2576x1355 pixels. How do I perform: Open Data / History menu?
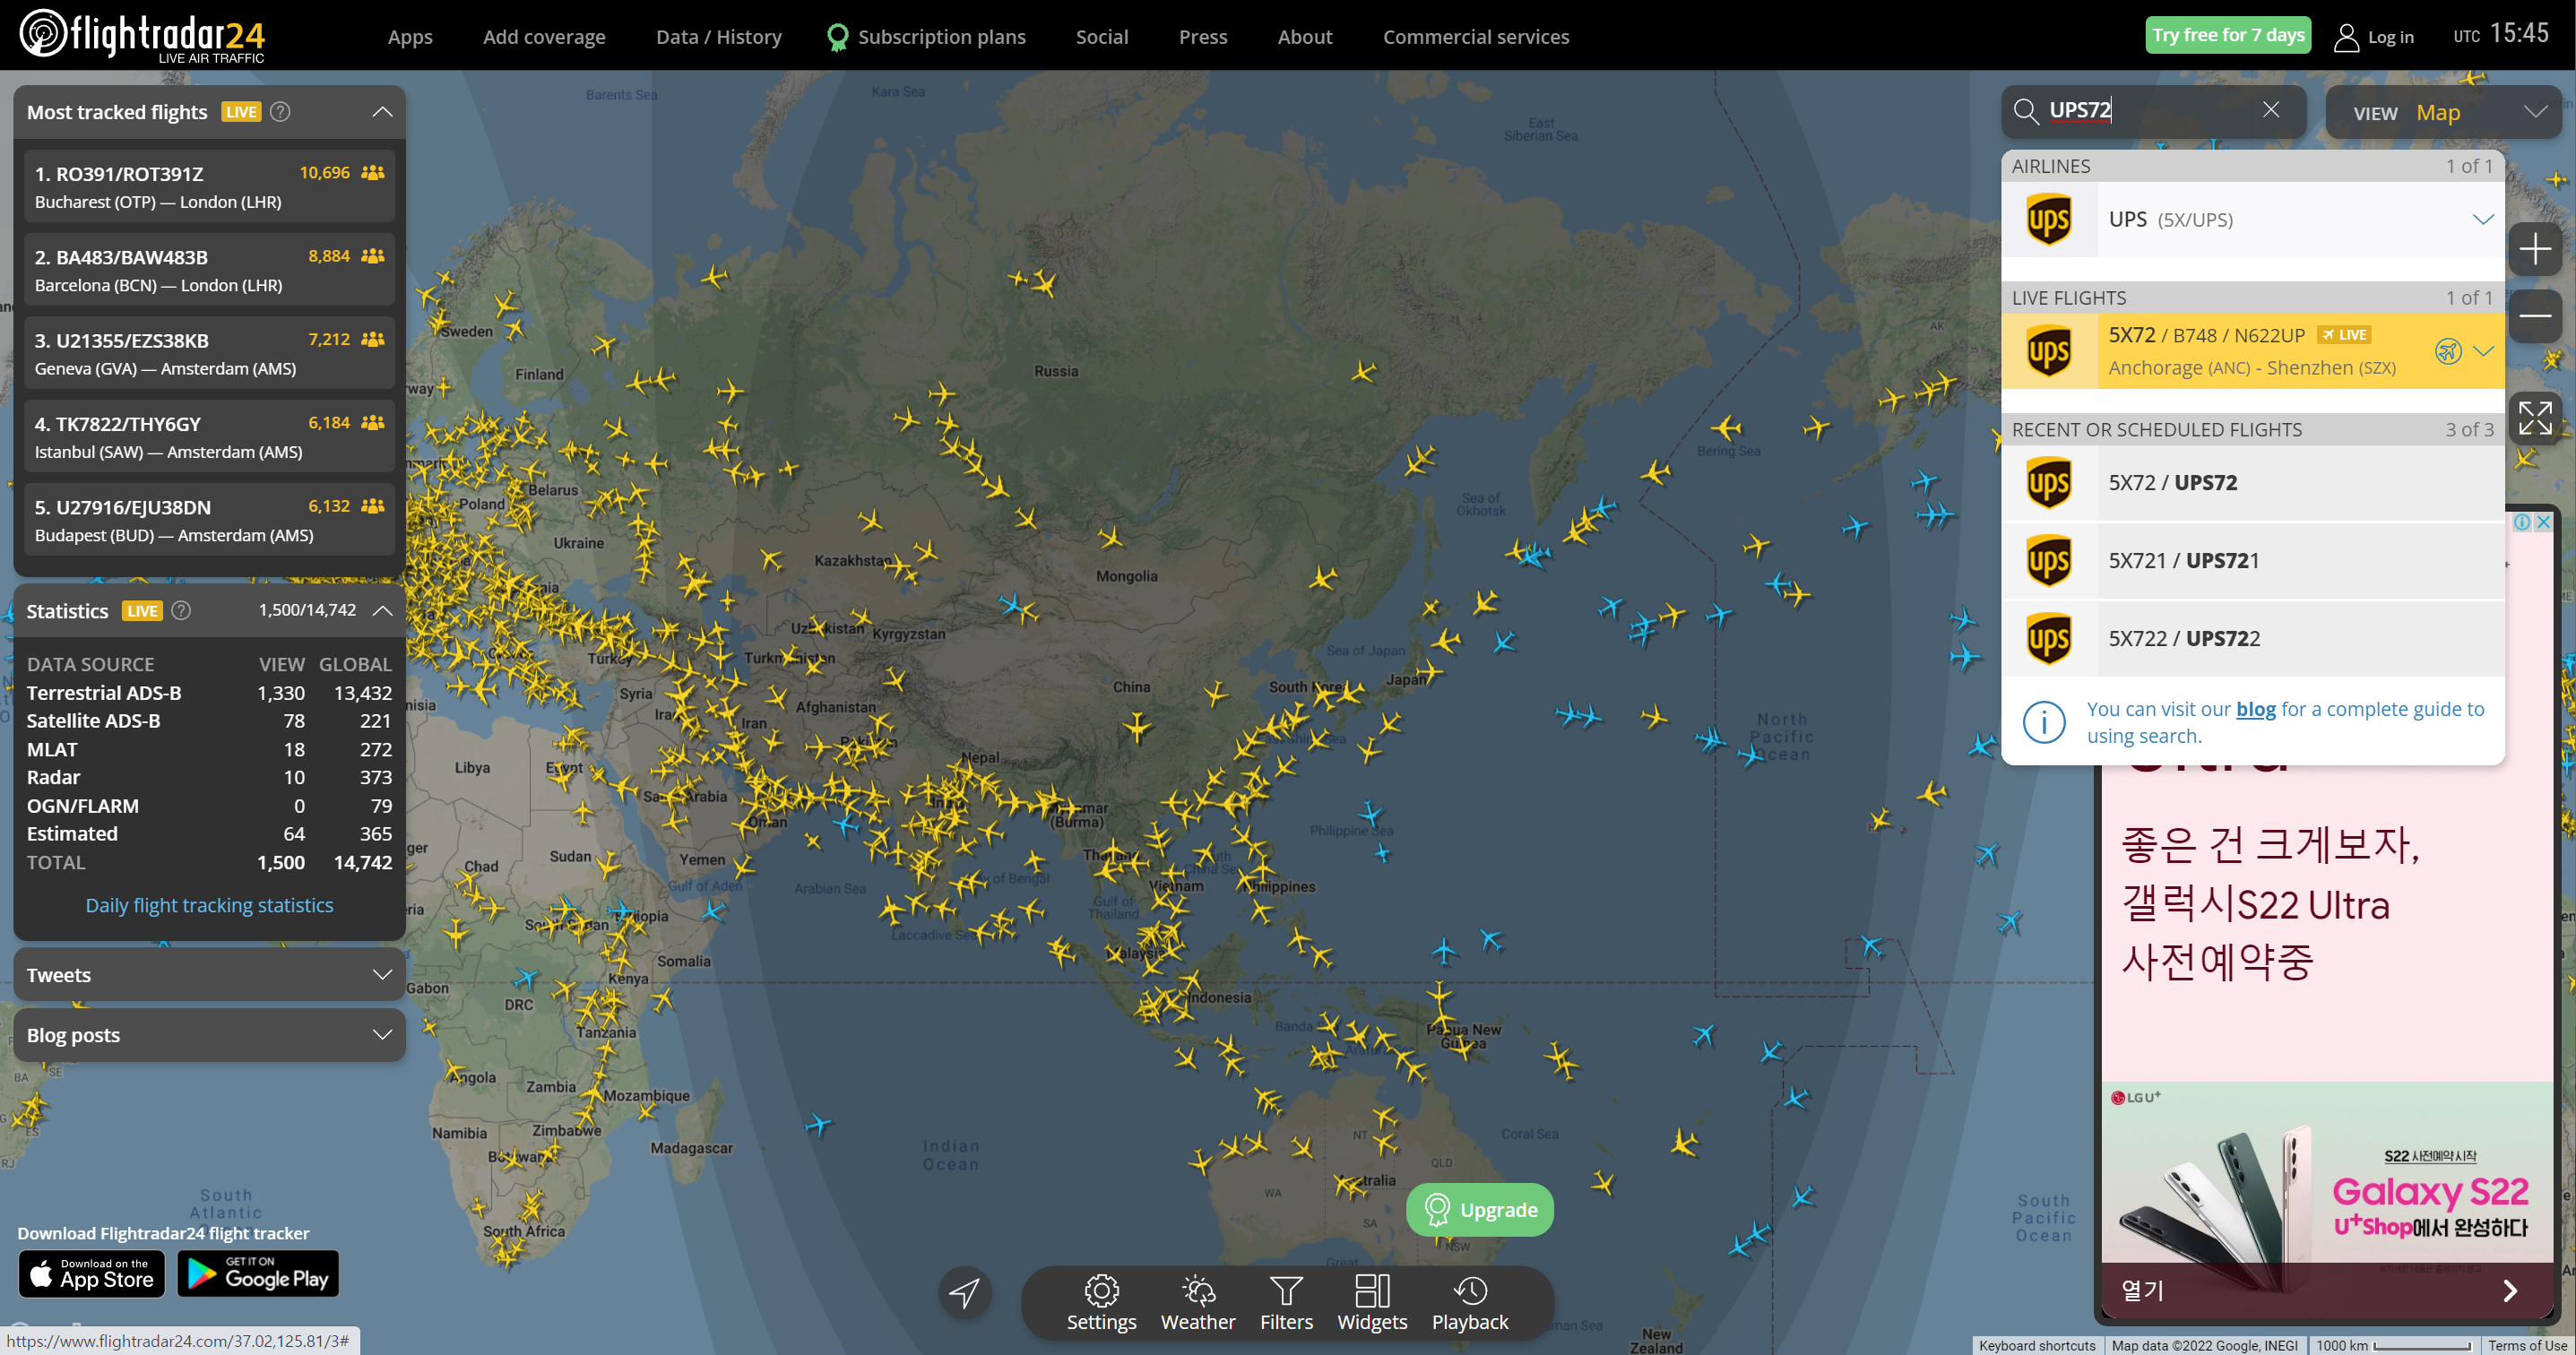click(x=718, y=37)
